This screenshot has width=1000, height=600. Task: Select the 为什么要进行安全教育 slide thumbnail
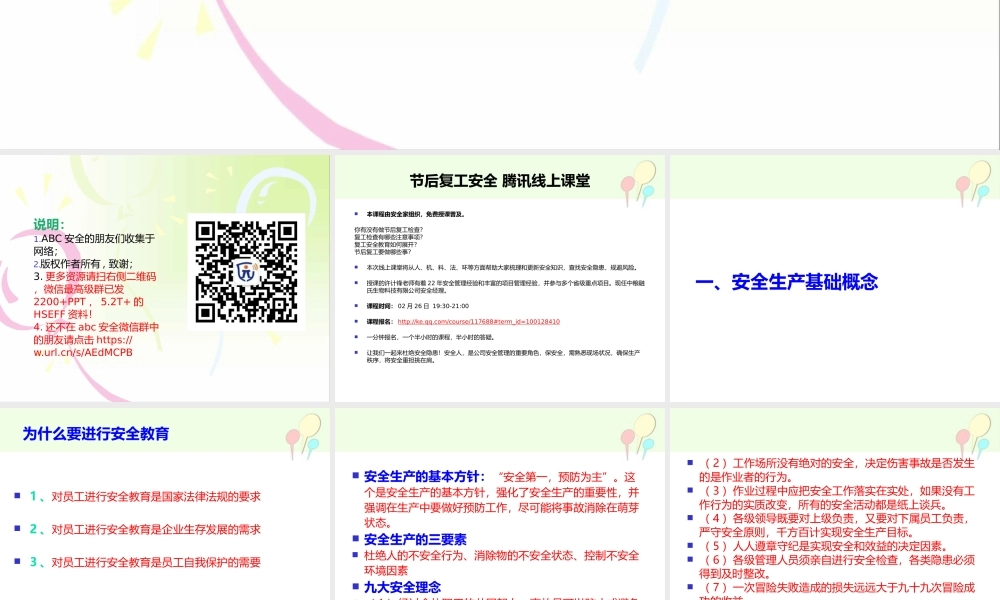pos(165,504)
